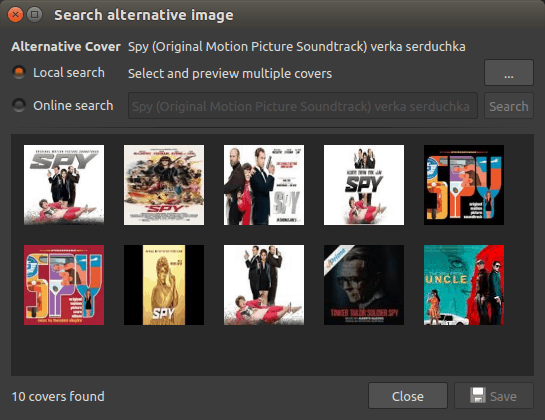Select the black retro orange SPY cover
This screenshot has width=545, height=420.
click(x=464, y=185)
